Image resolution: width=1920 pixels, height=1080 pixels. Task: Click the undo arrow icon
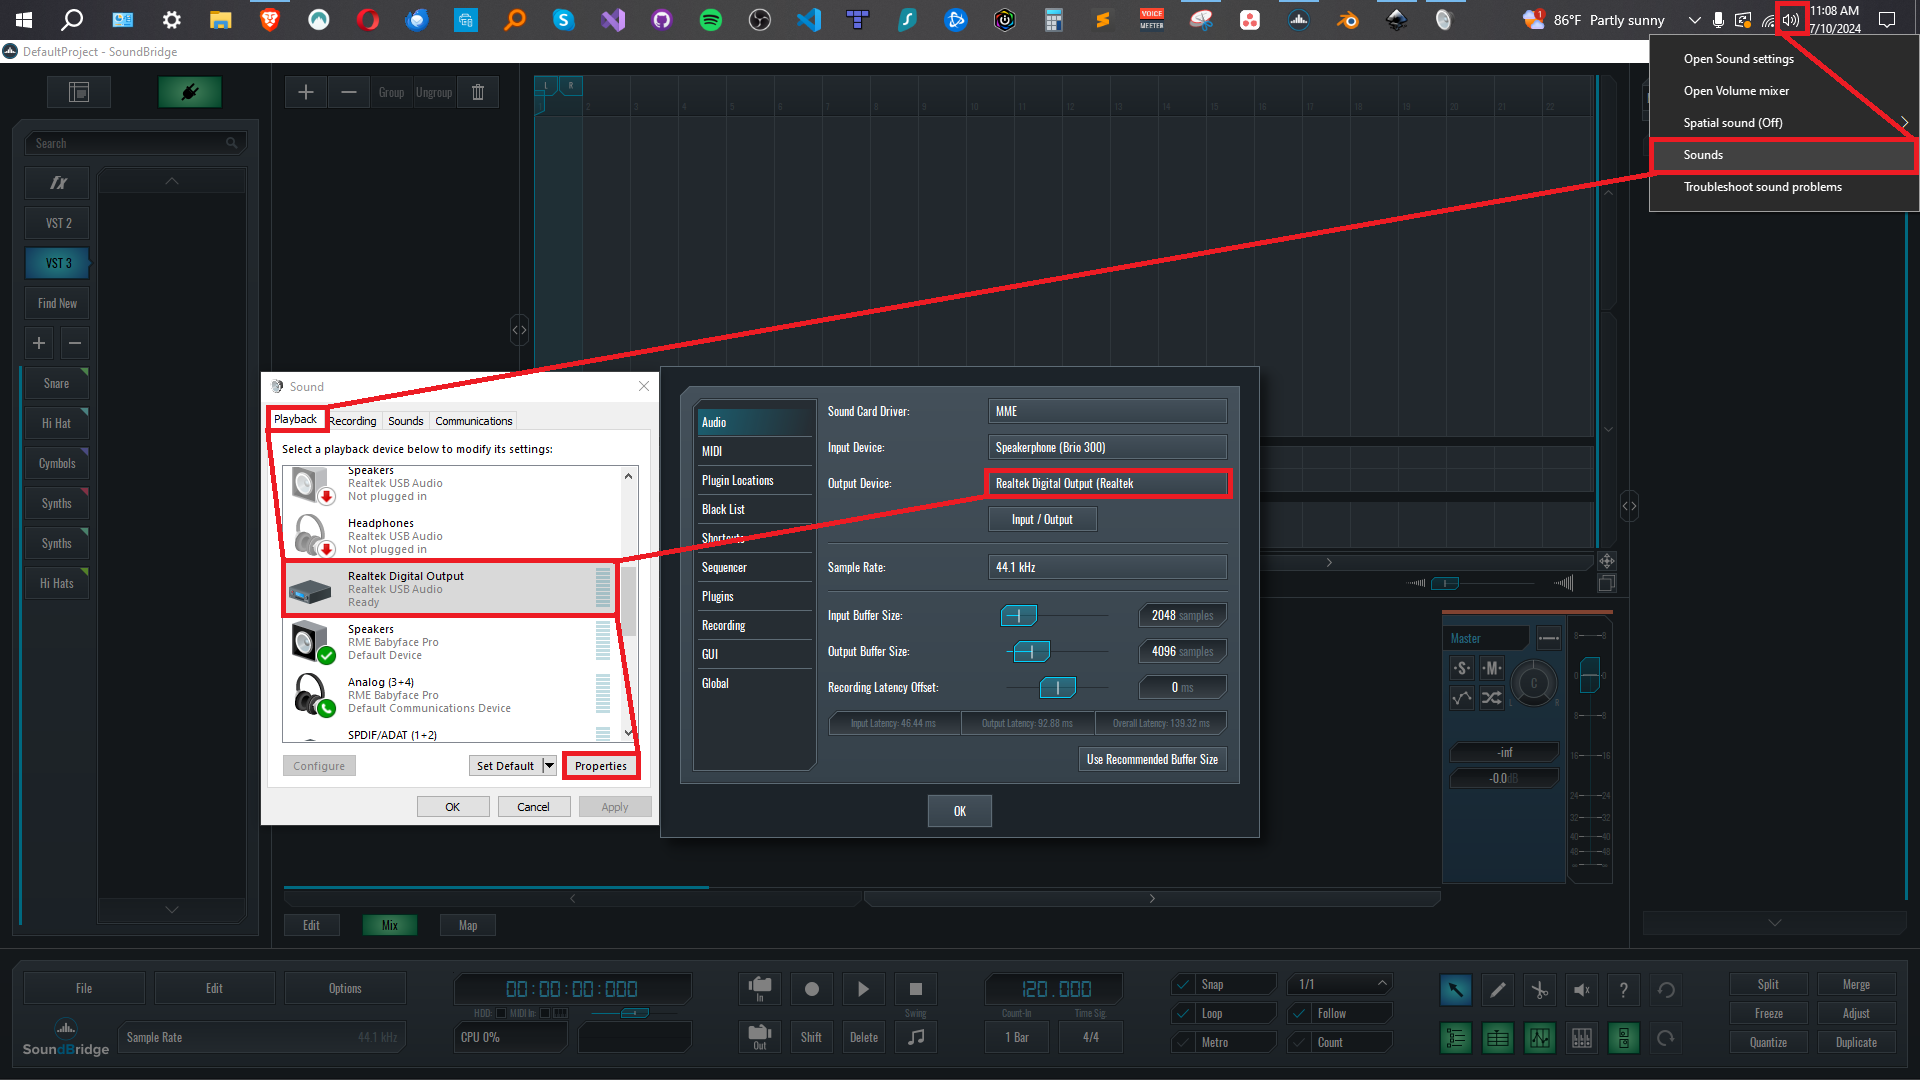1666,990
